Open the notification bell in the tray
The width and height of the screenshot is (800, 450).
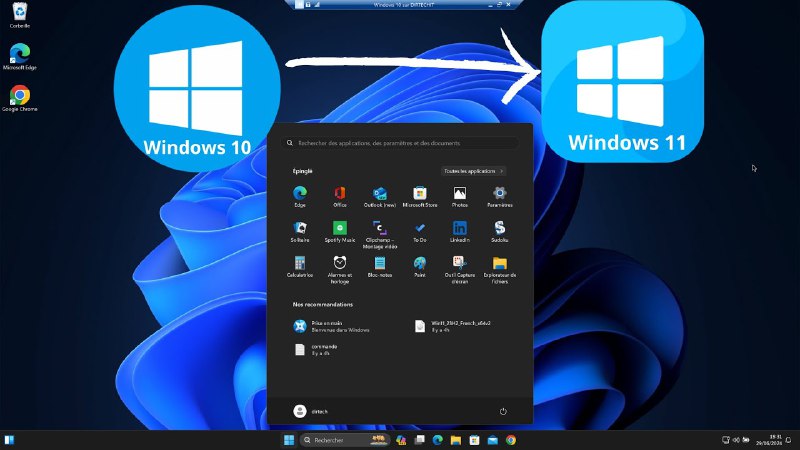coord(789,440)
